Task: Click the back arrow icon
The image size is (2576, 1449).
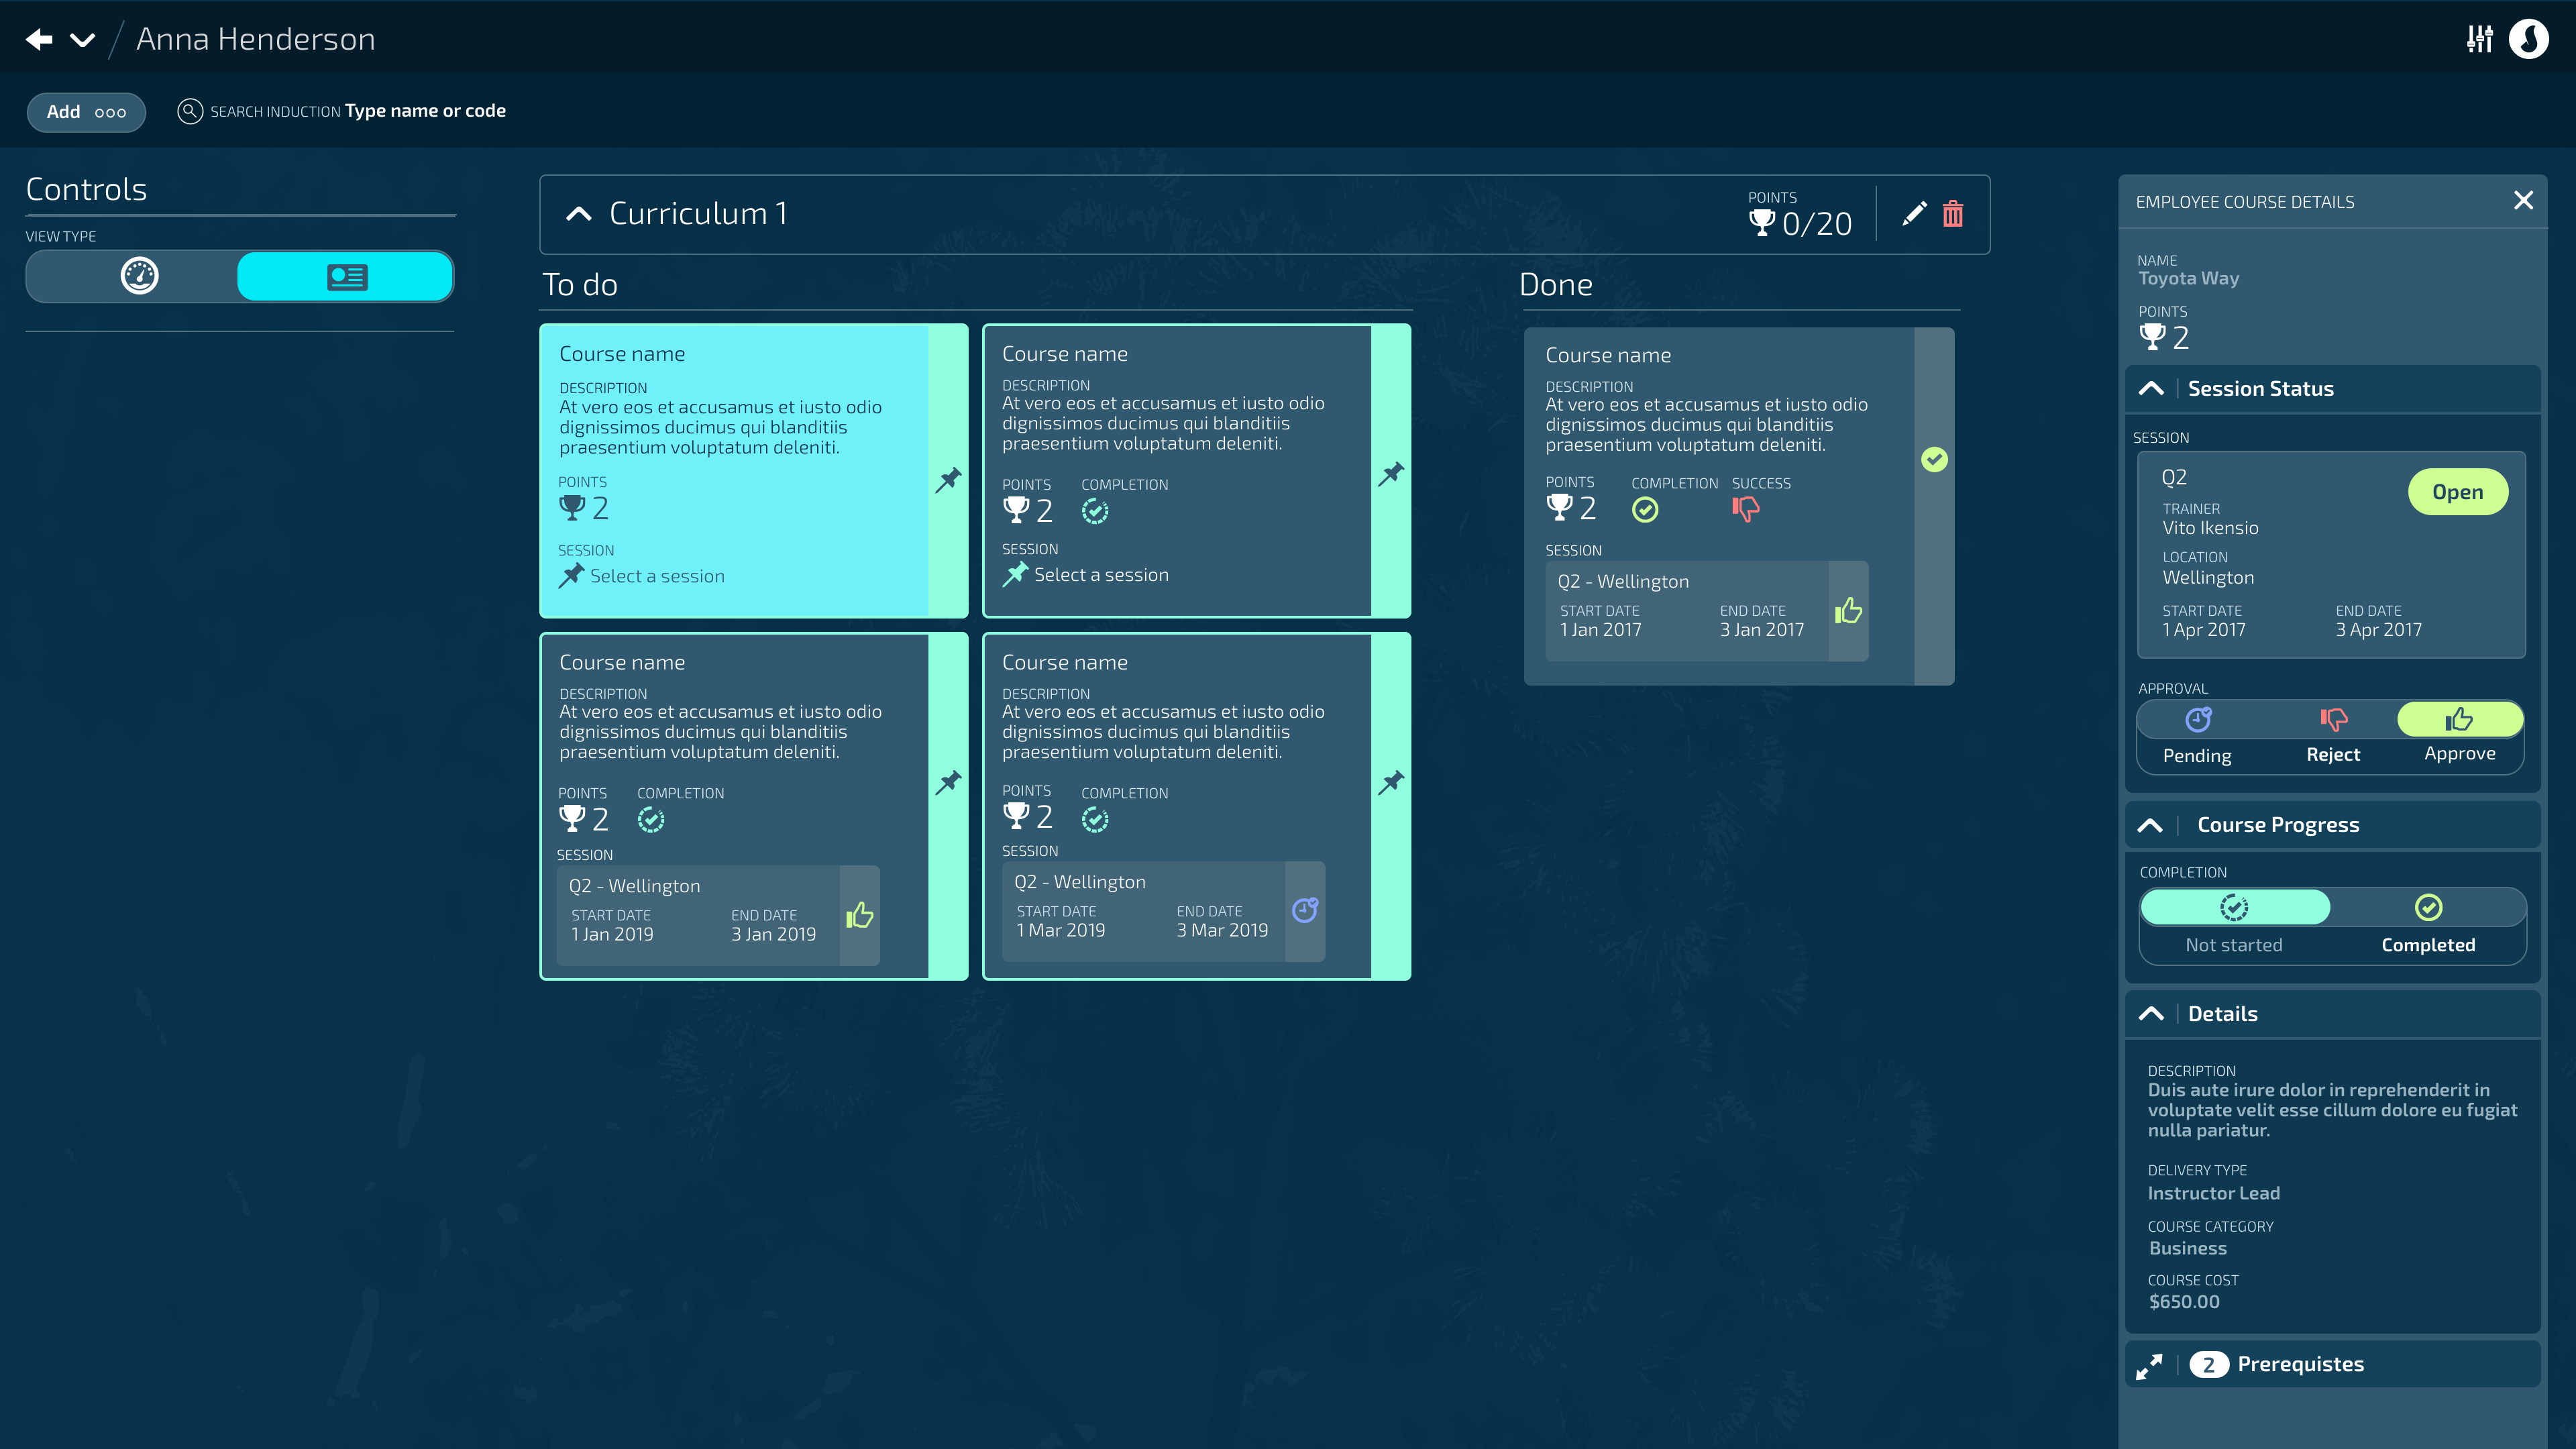Action: click(39, 39)
